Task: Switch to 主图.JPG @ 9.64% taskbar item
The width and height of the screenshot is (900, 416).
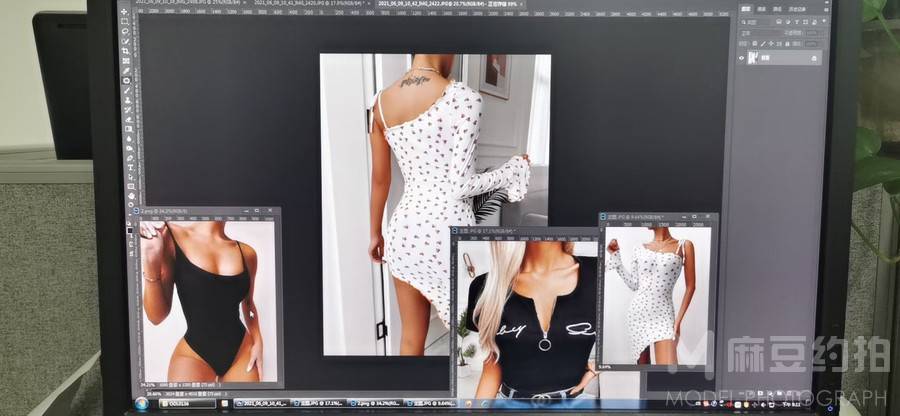Action: [432, 403]
